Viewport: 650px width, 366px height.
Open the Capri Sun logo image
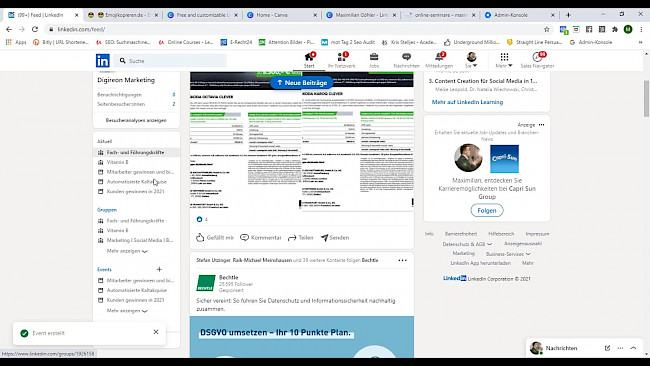(x=504, y=159)
